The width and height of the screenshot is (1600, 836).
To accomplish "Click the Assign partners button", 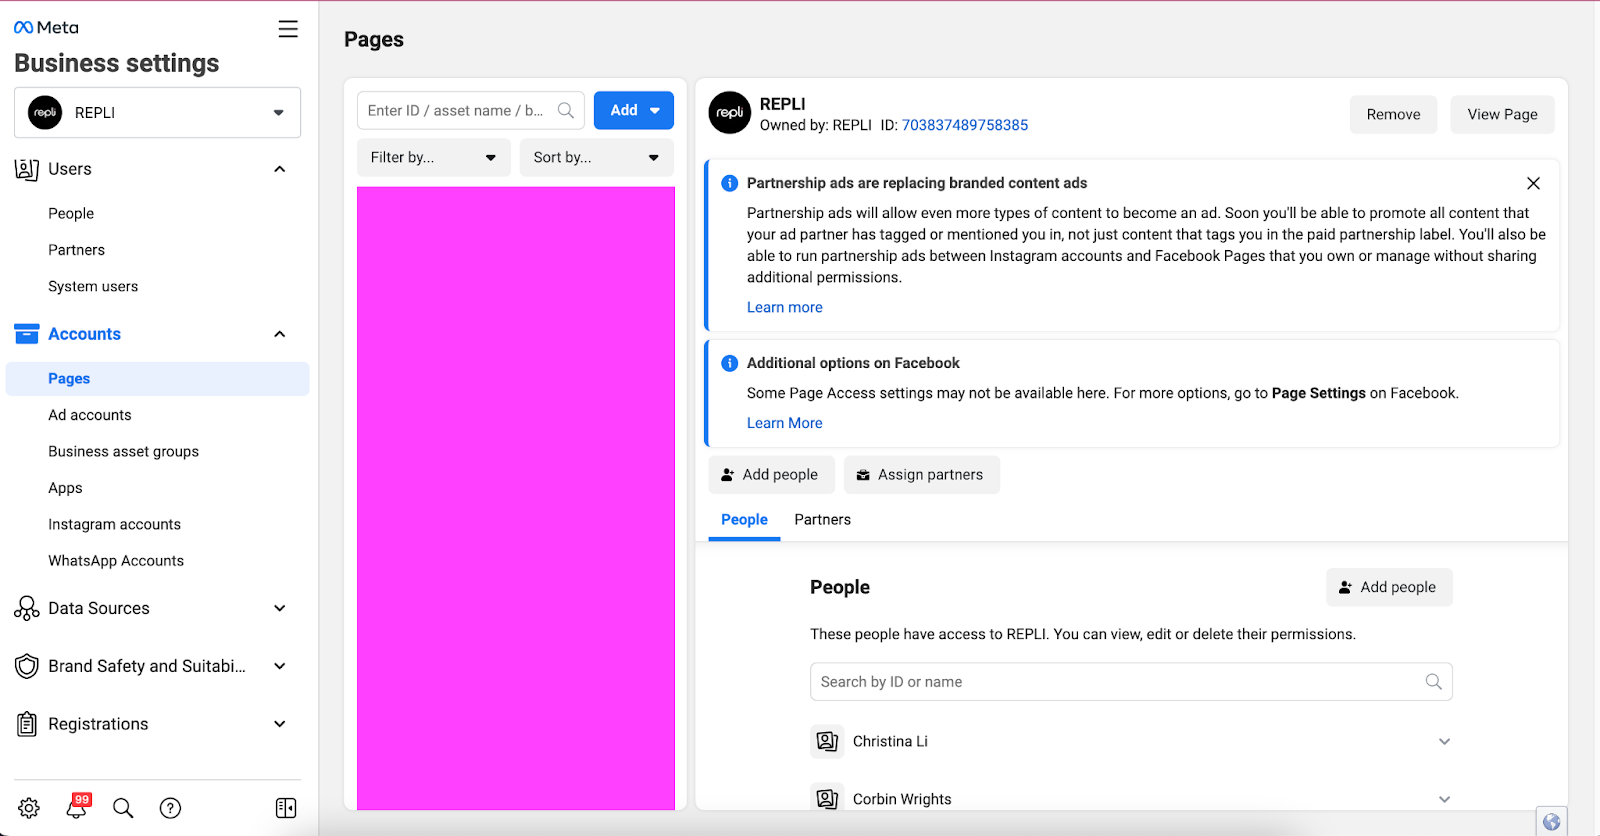I will [922, 475].
